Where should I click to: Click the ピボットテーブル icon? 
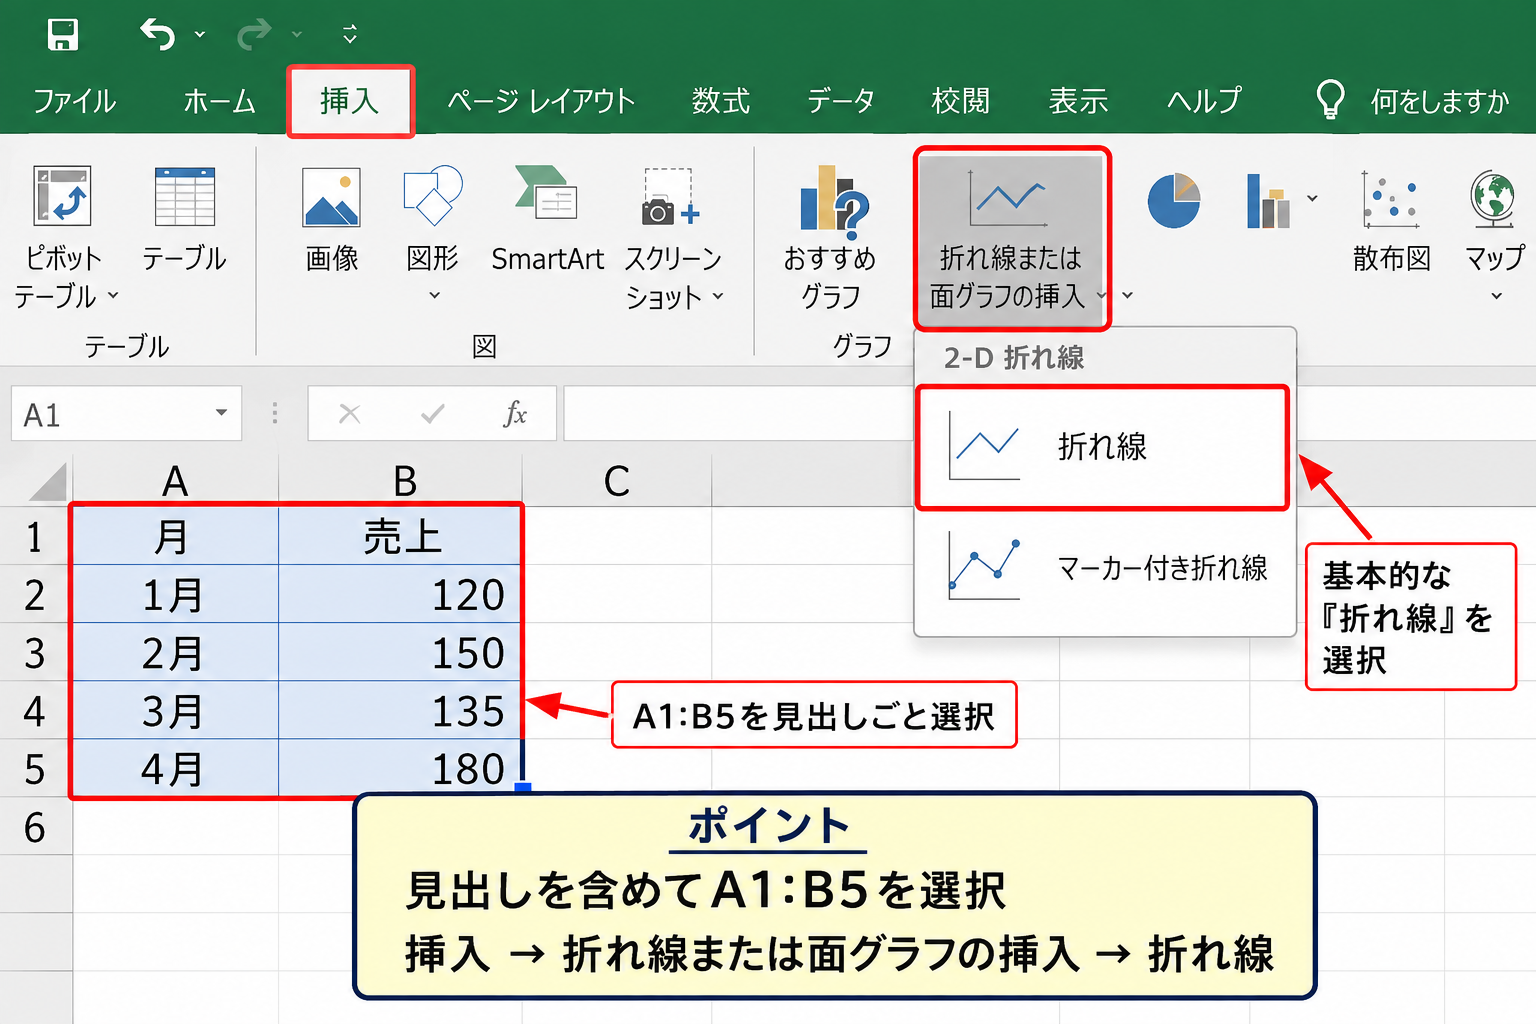[x=62, y=196]
